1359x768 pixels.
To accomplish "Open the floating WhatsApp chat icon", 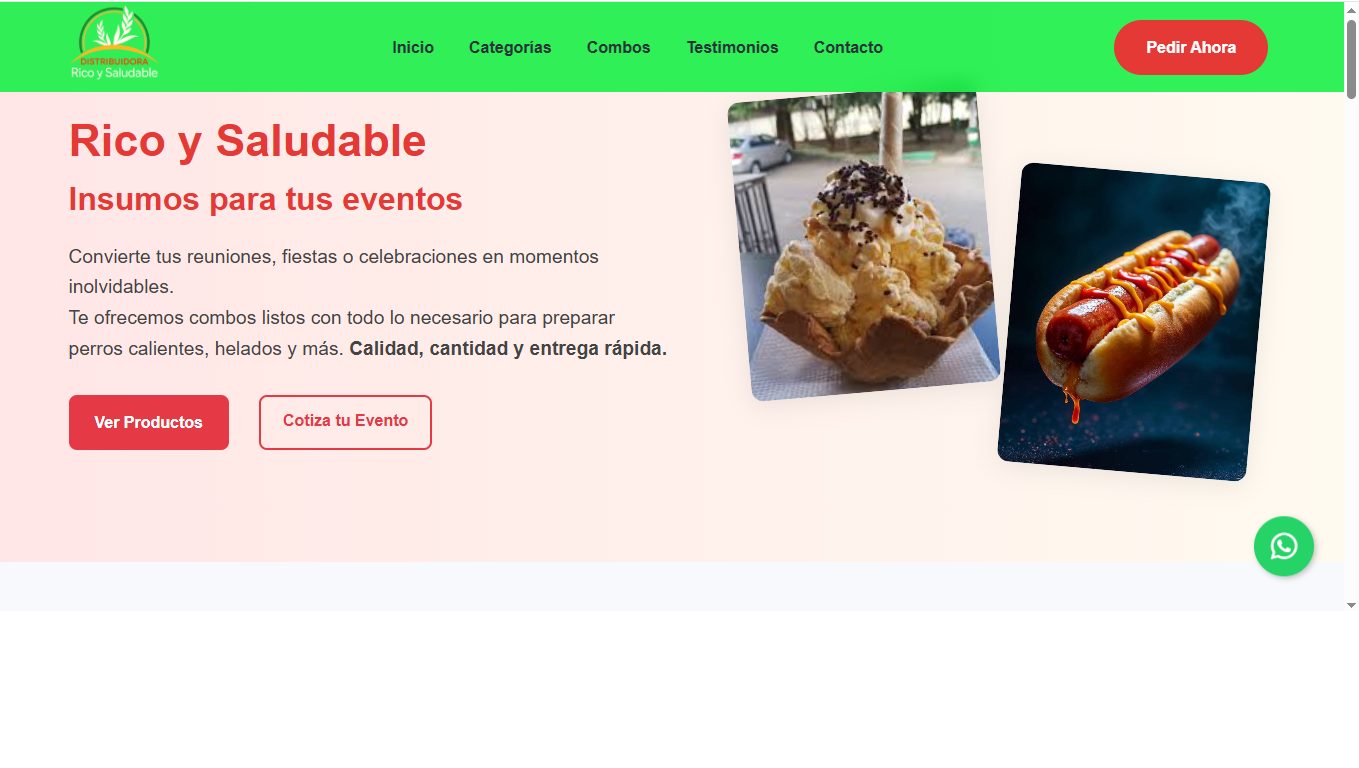I will click(1284, 546).
